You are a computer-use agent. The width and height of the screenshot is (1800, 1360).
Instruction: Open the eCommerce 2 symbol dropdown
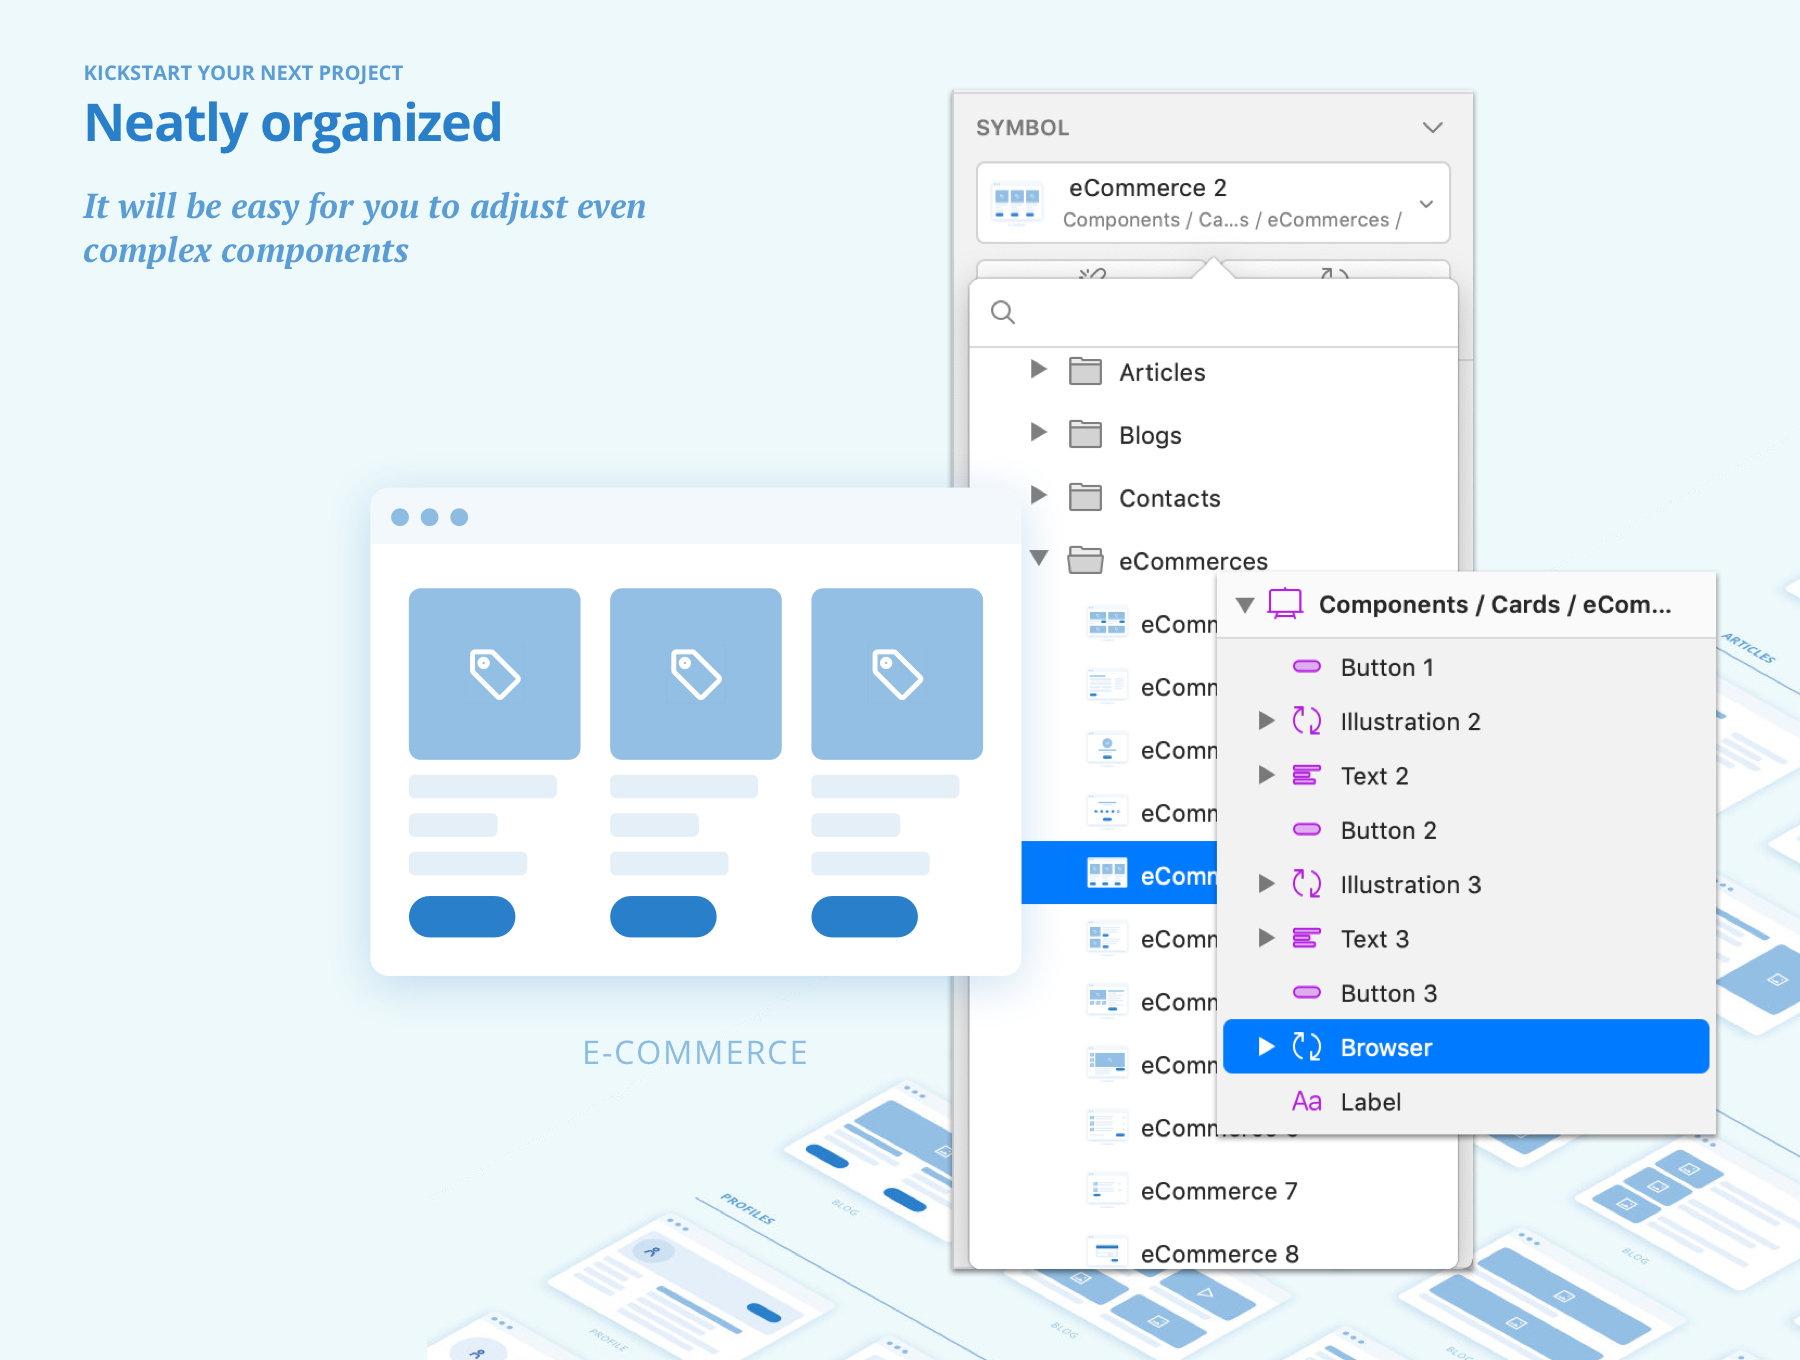click(x=1426, y=204)
